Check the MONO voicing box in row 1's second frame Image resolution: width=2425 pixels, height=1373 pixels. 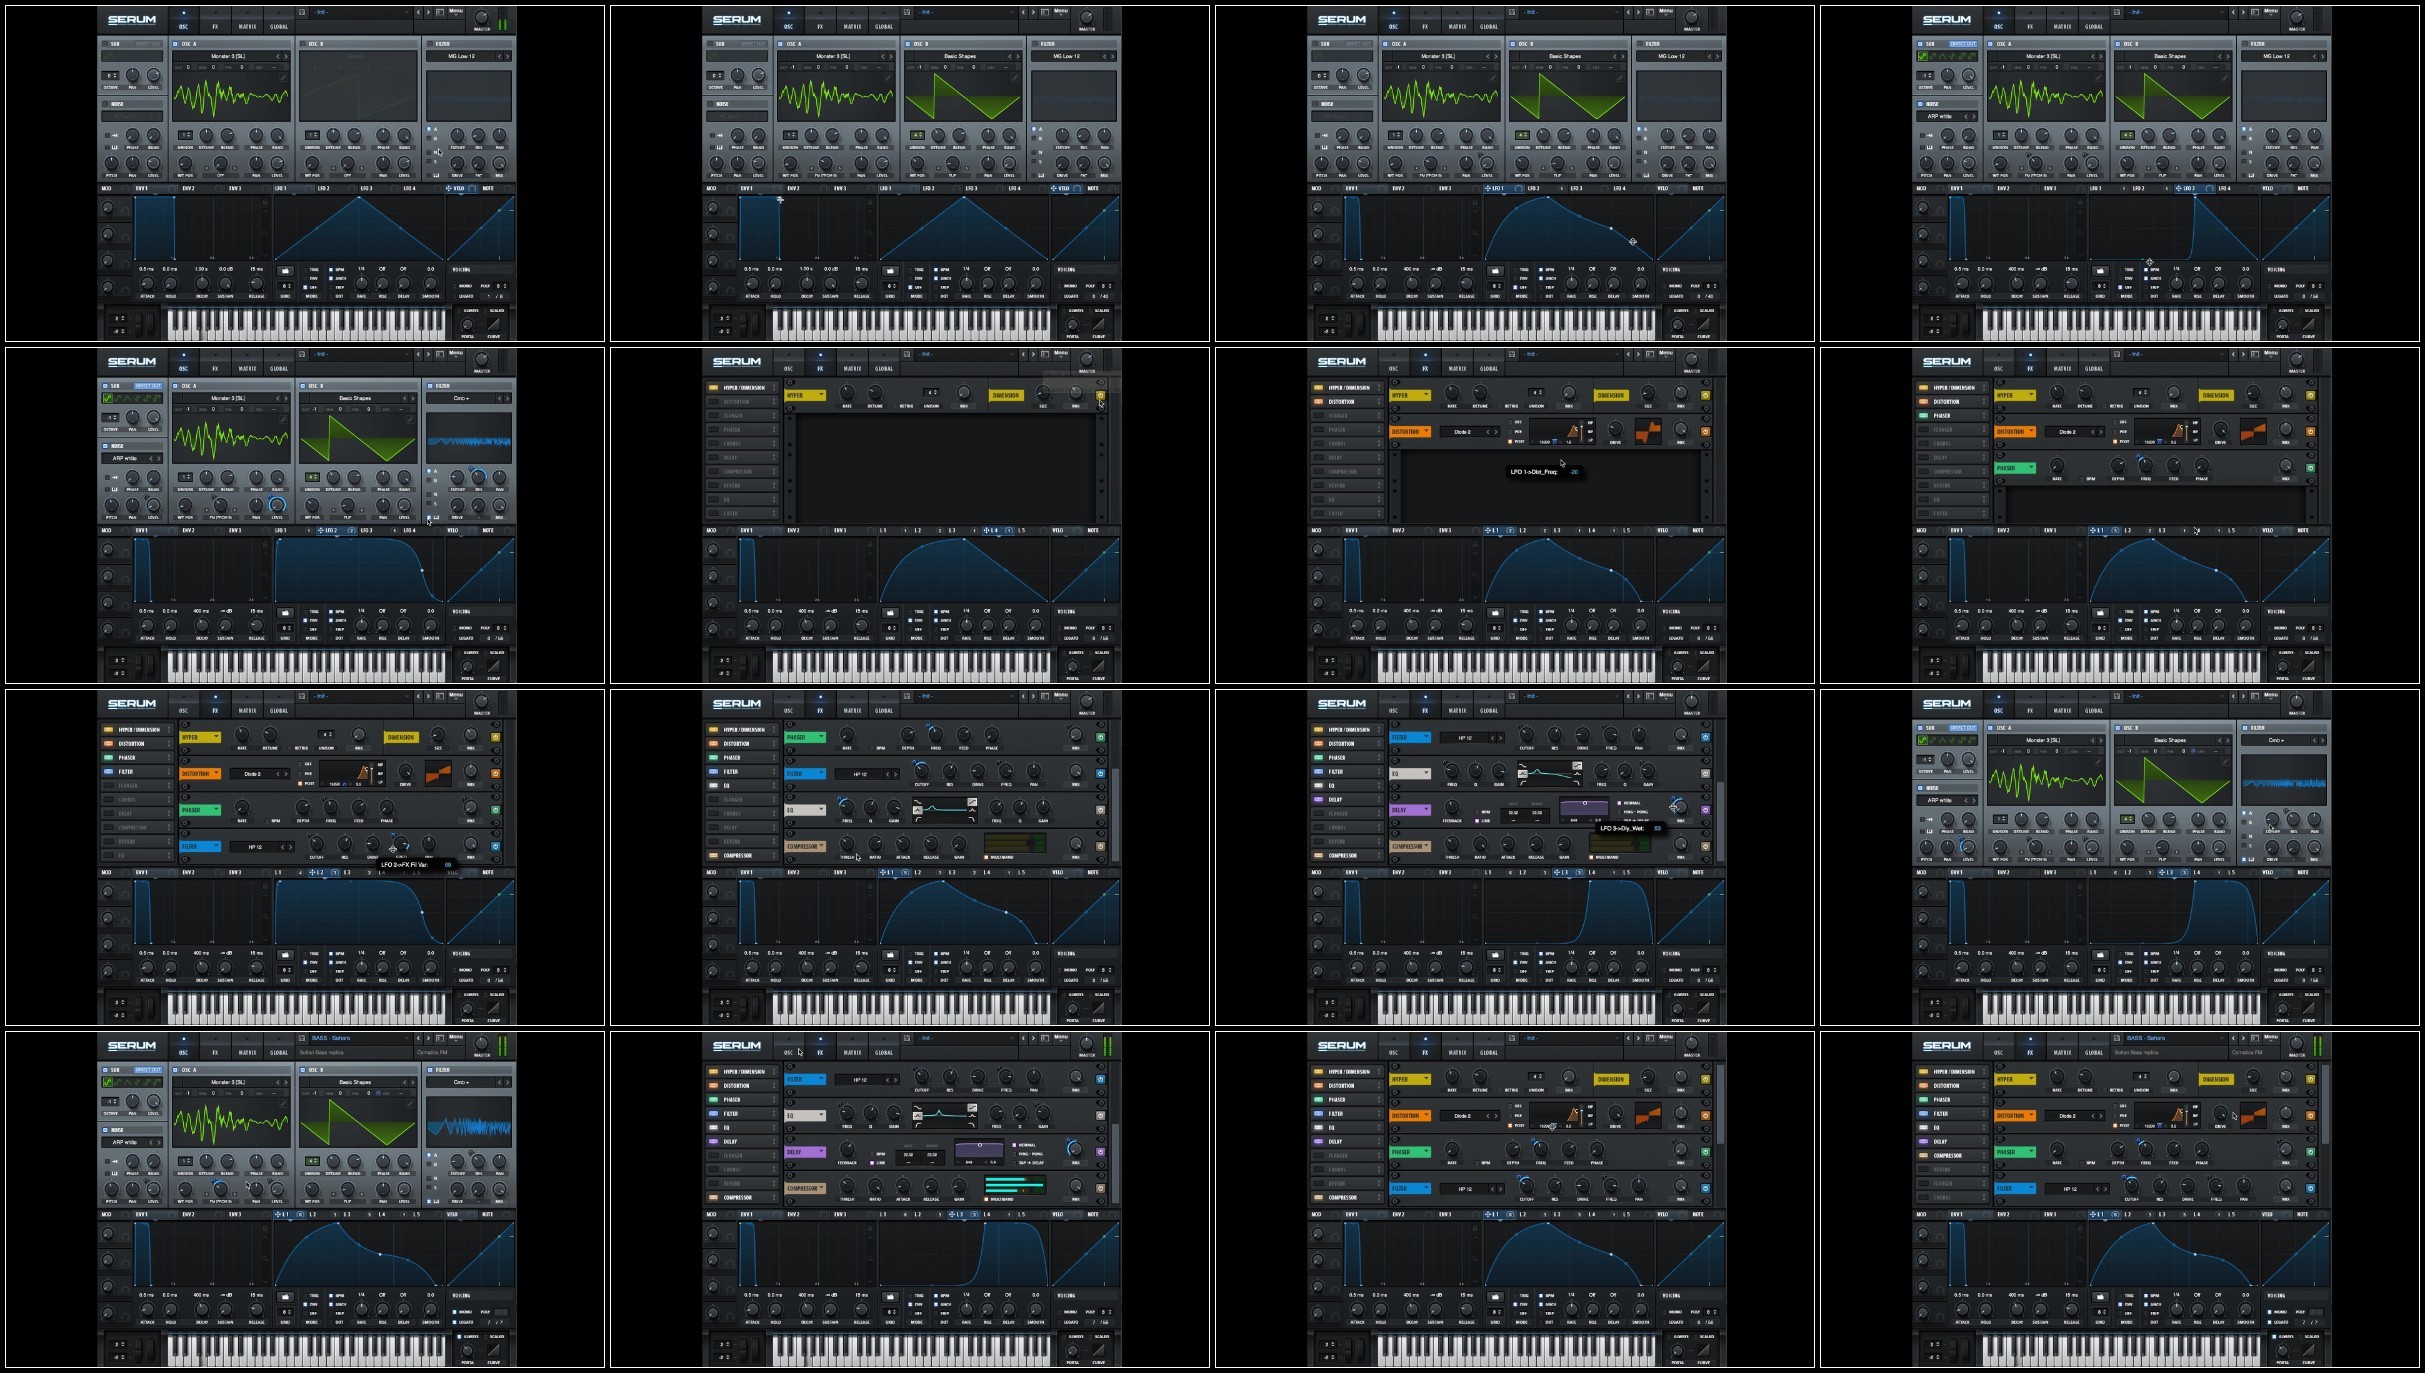1060,286
